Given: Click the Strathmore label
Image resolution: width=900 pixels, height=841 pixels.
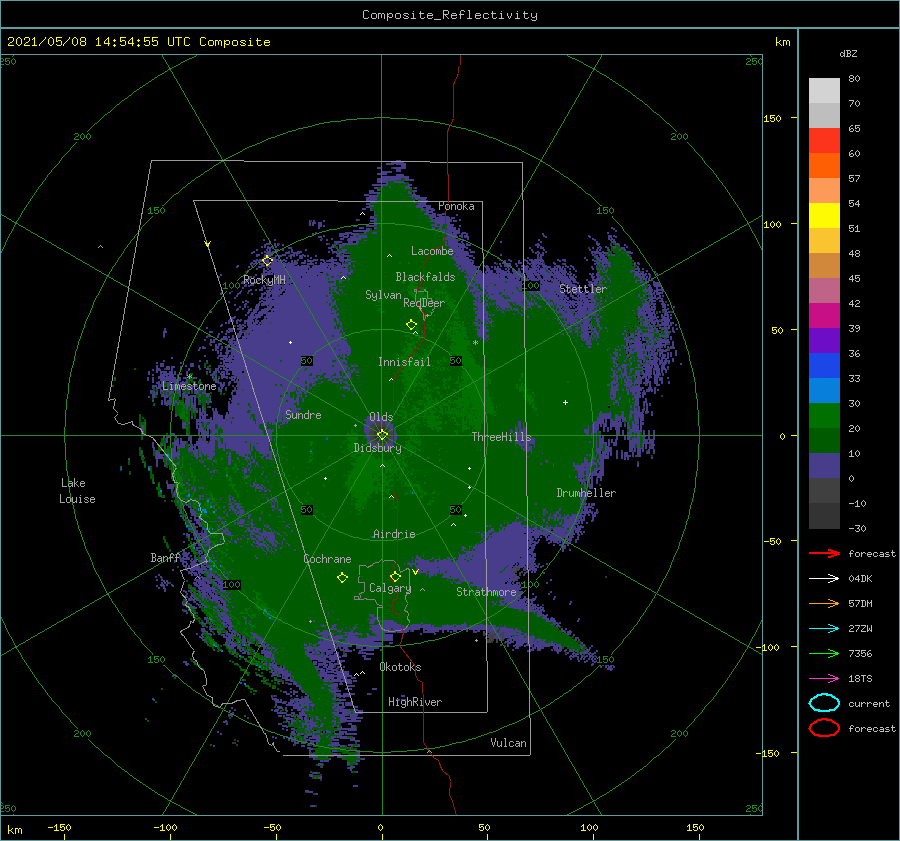Looking at the screenshot, I should click(486, 592).
